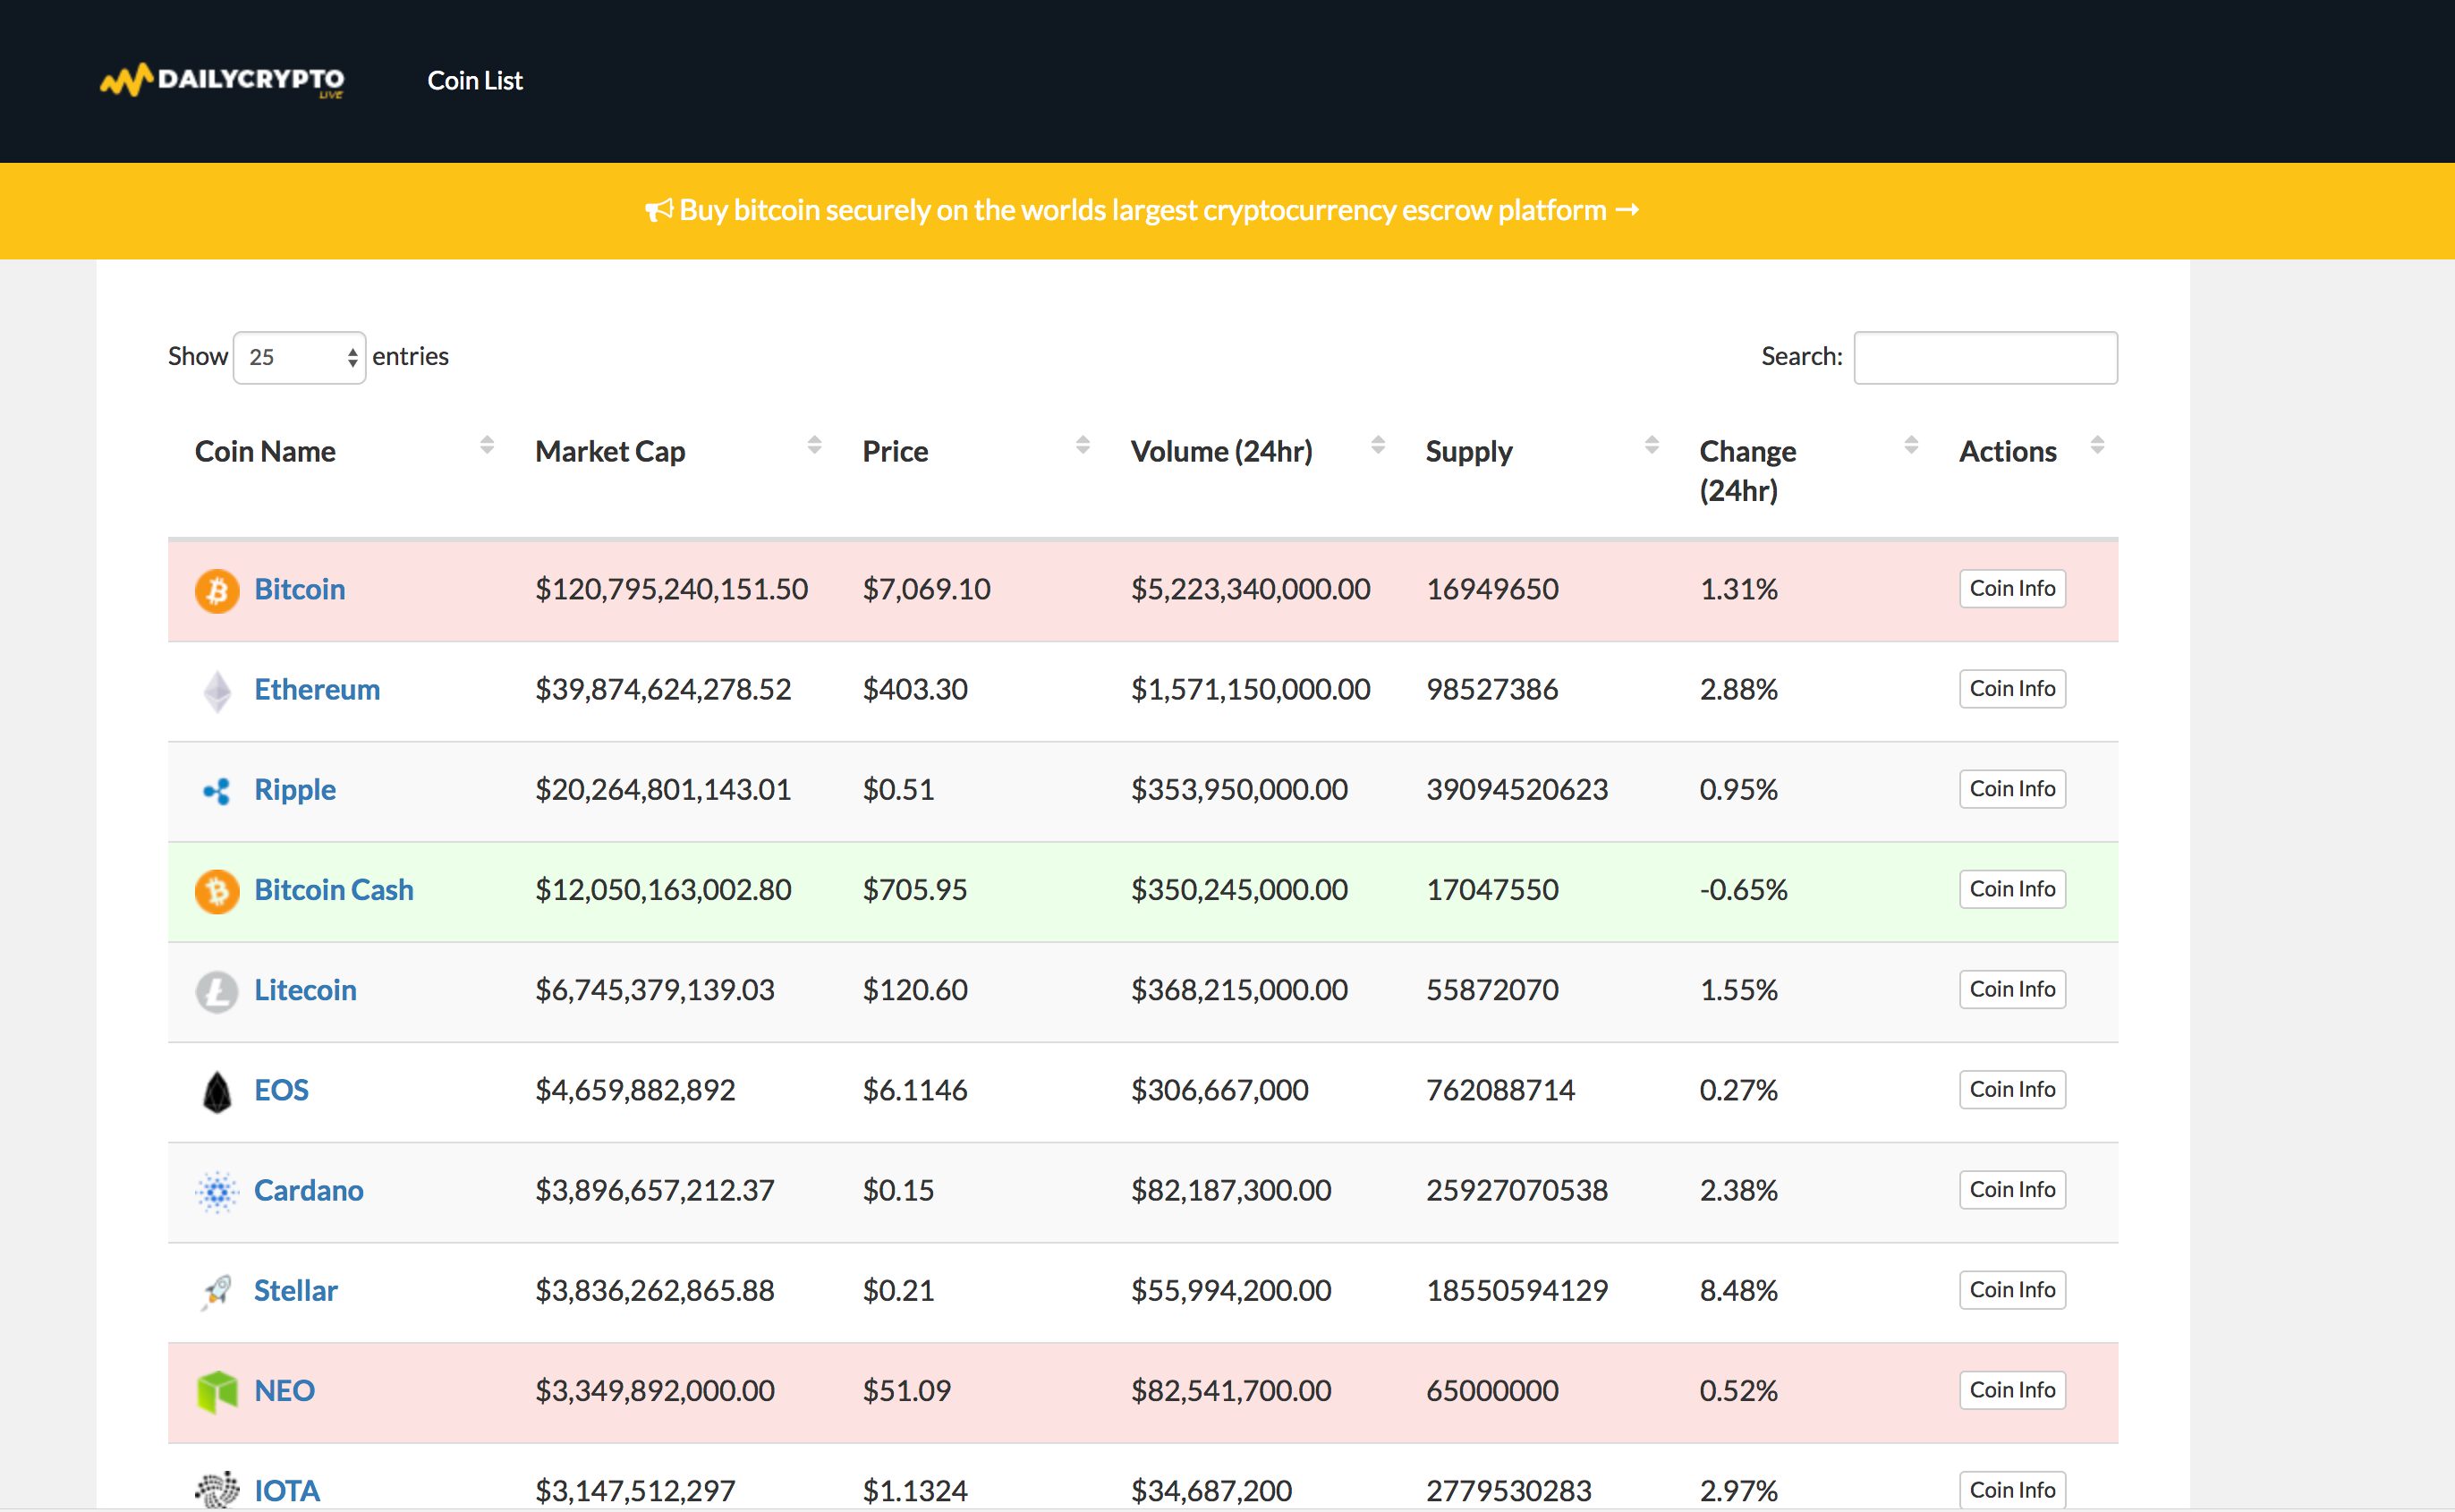
Task: Click Coin Info button for Cardano
Action: 2012,1189
